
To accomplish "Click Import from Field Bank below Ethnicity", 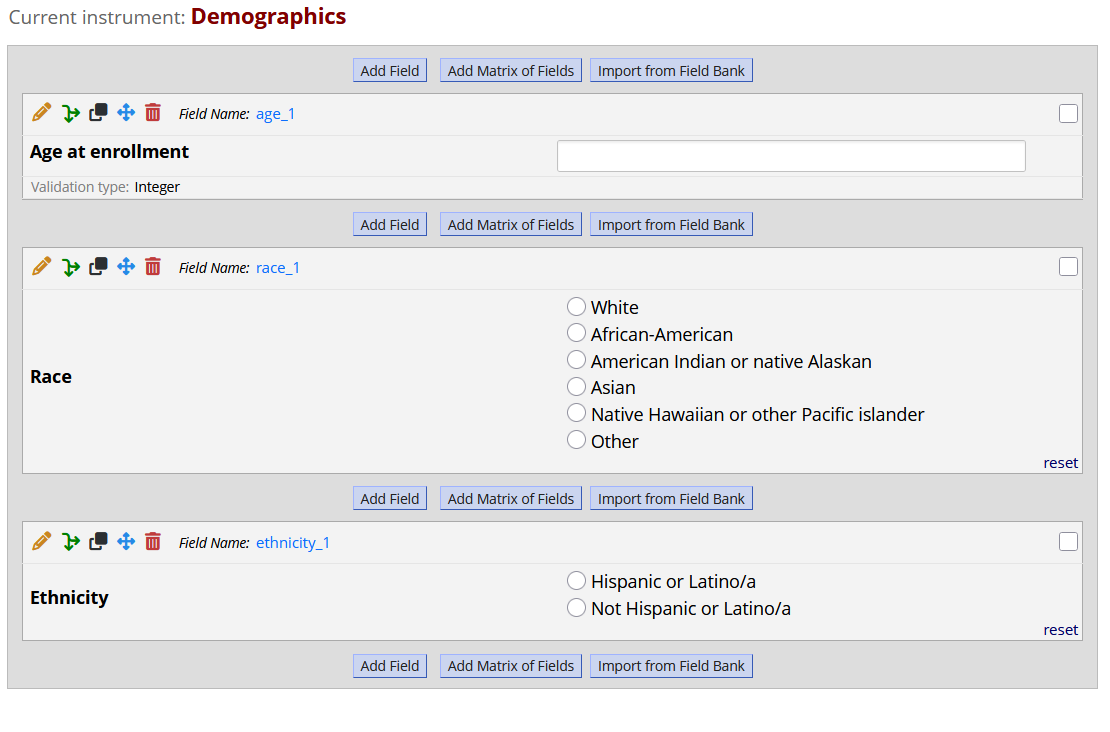I will coord(671,665).
